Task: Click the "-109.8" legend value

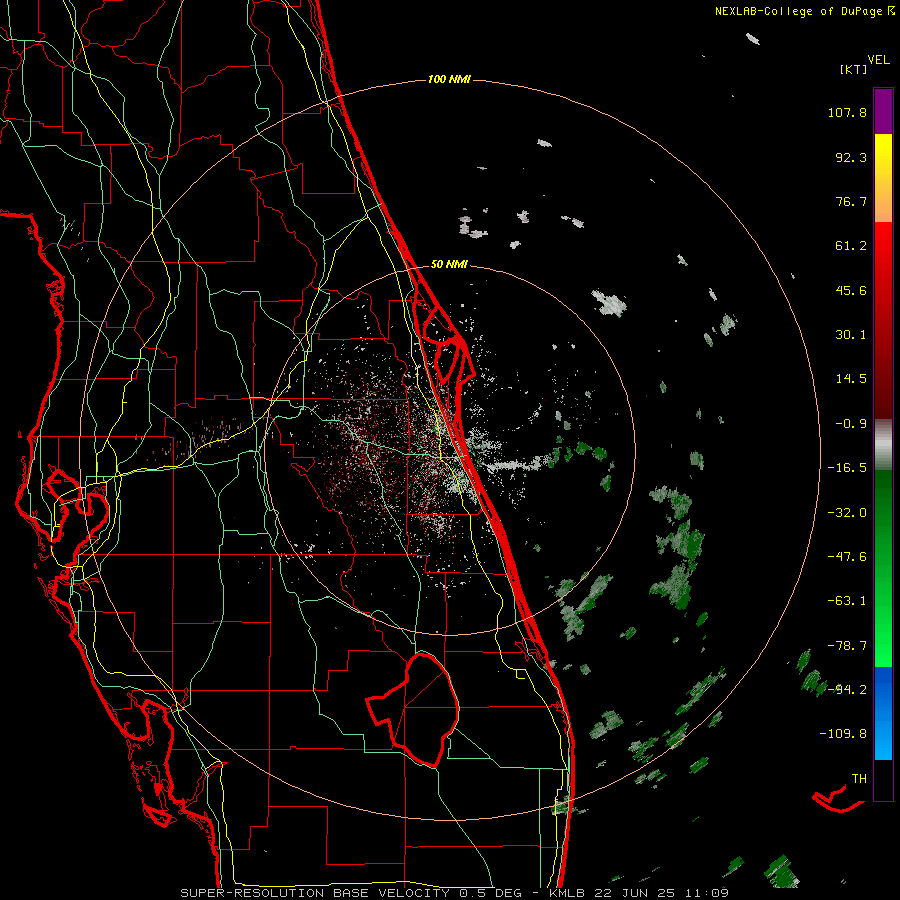Action: [x=843, y=734]
